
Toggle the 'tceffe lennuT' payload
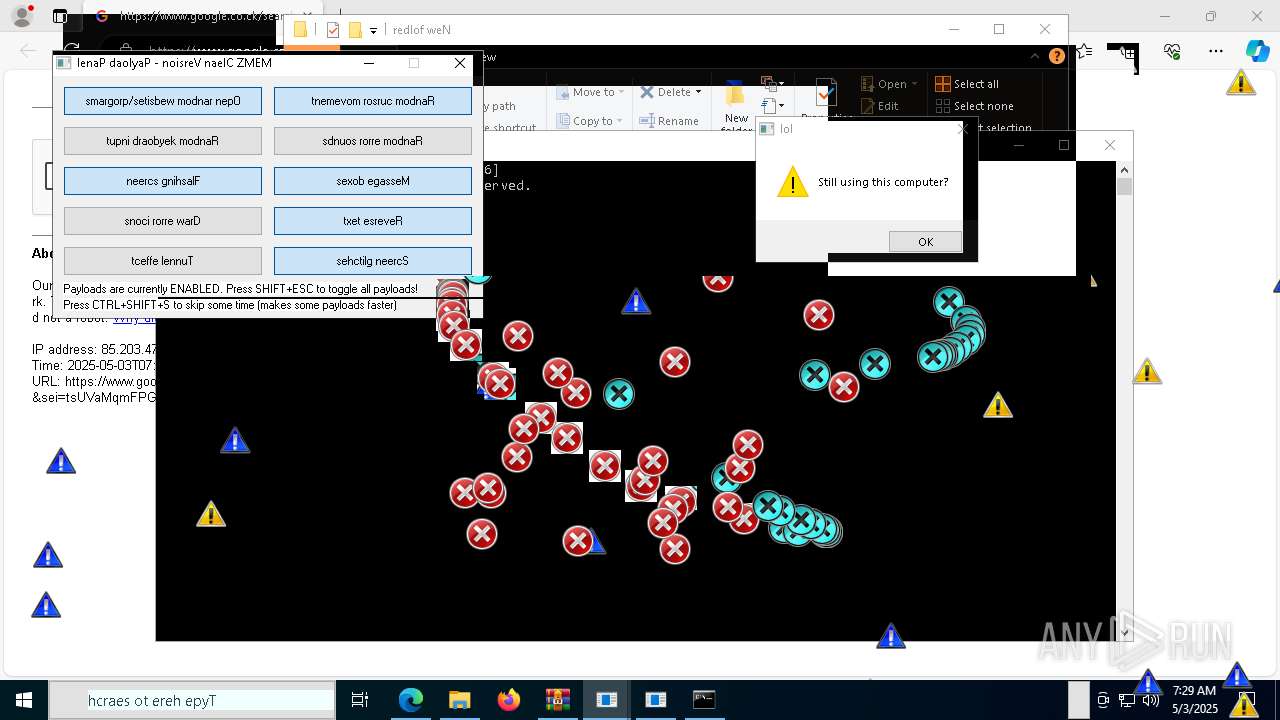[163, 261]
